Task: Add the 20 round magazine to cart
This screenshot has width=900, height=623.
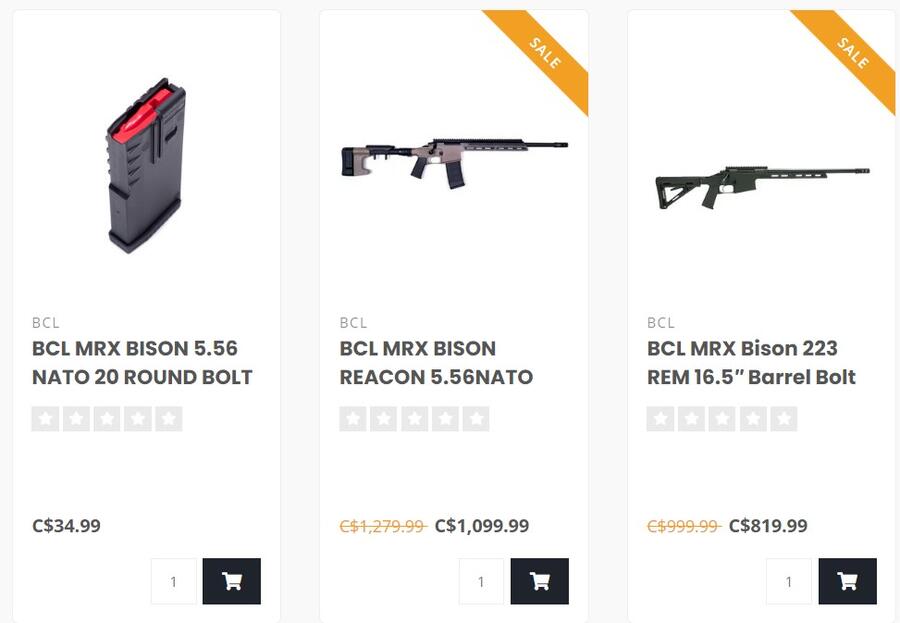Action: (x=232, y=581)
